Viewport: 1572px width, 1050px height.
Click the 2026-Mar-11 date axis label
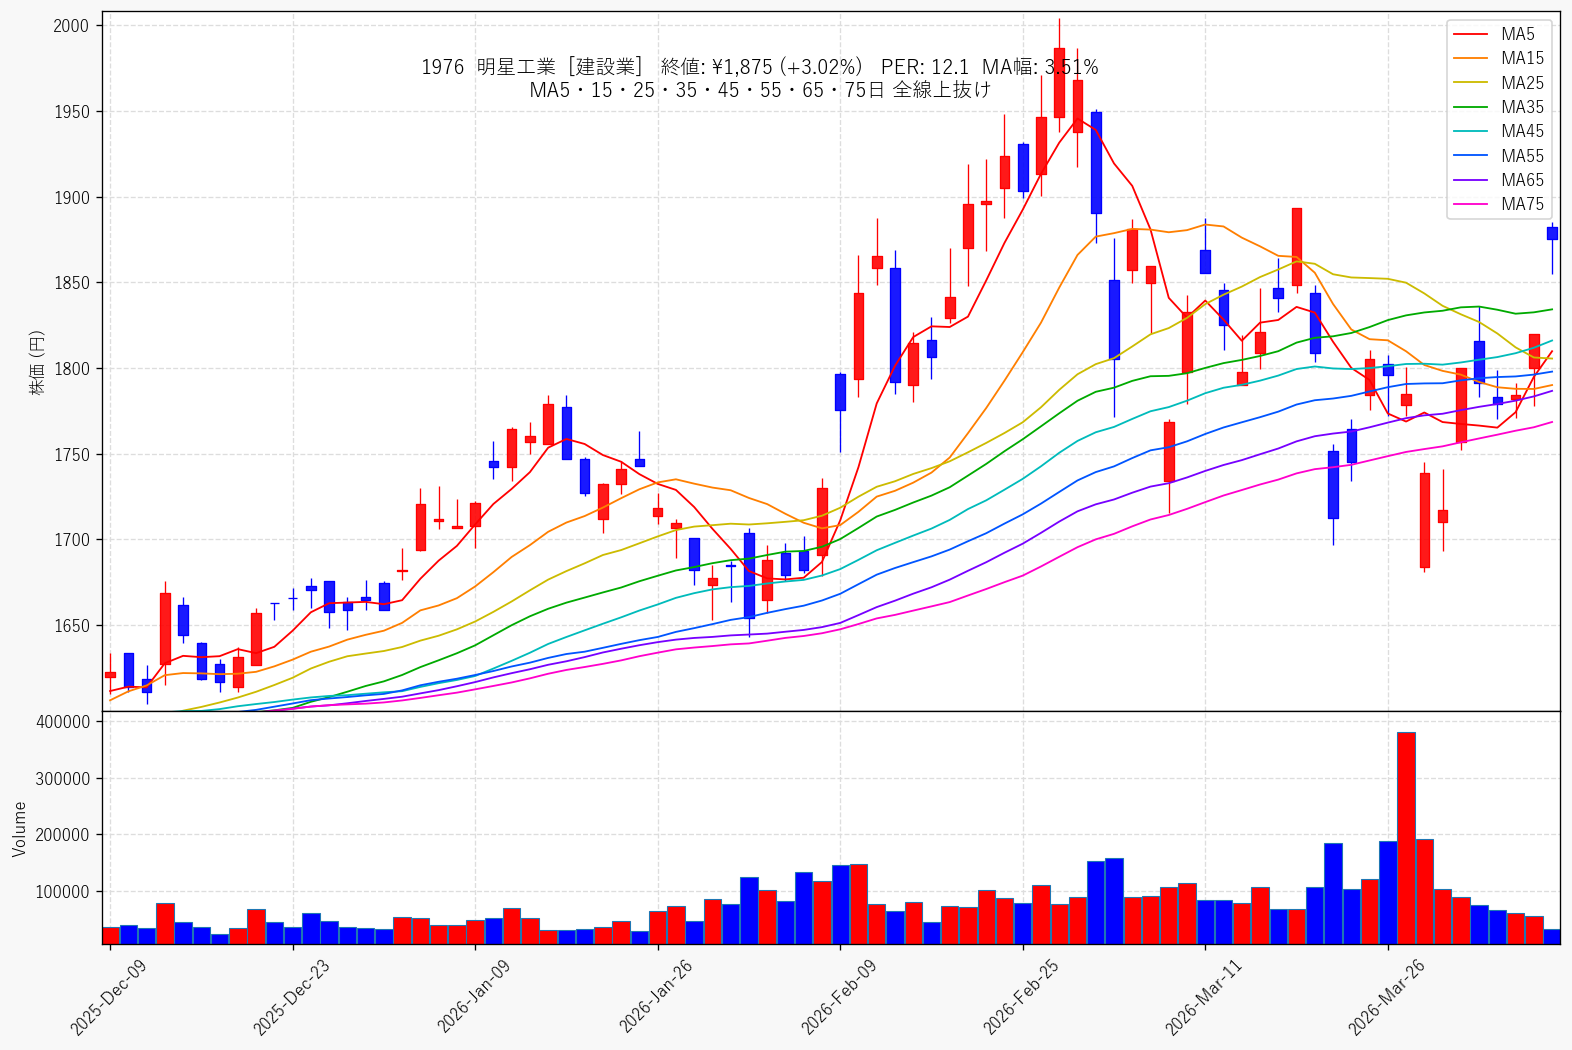click(x=1203, y=996)
